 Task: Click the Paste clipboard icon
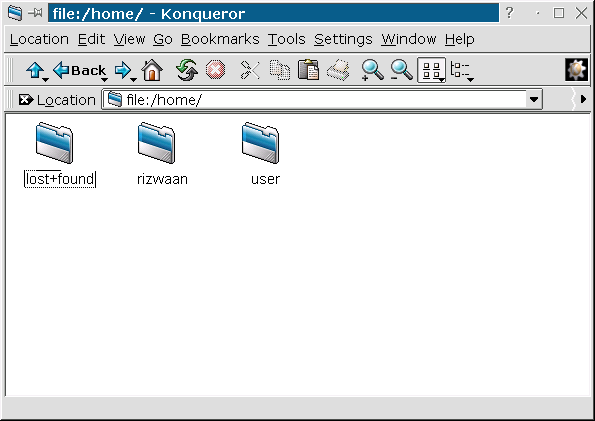click(308, 69)
